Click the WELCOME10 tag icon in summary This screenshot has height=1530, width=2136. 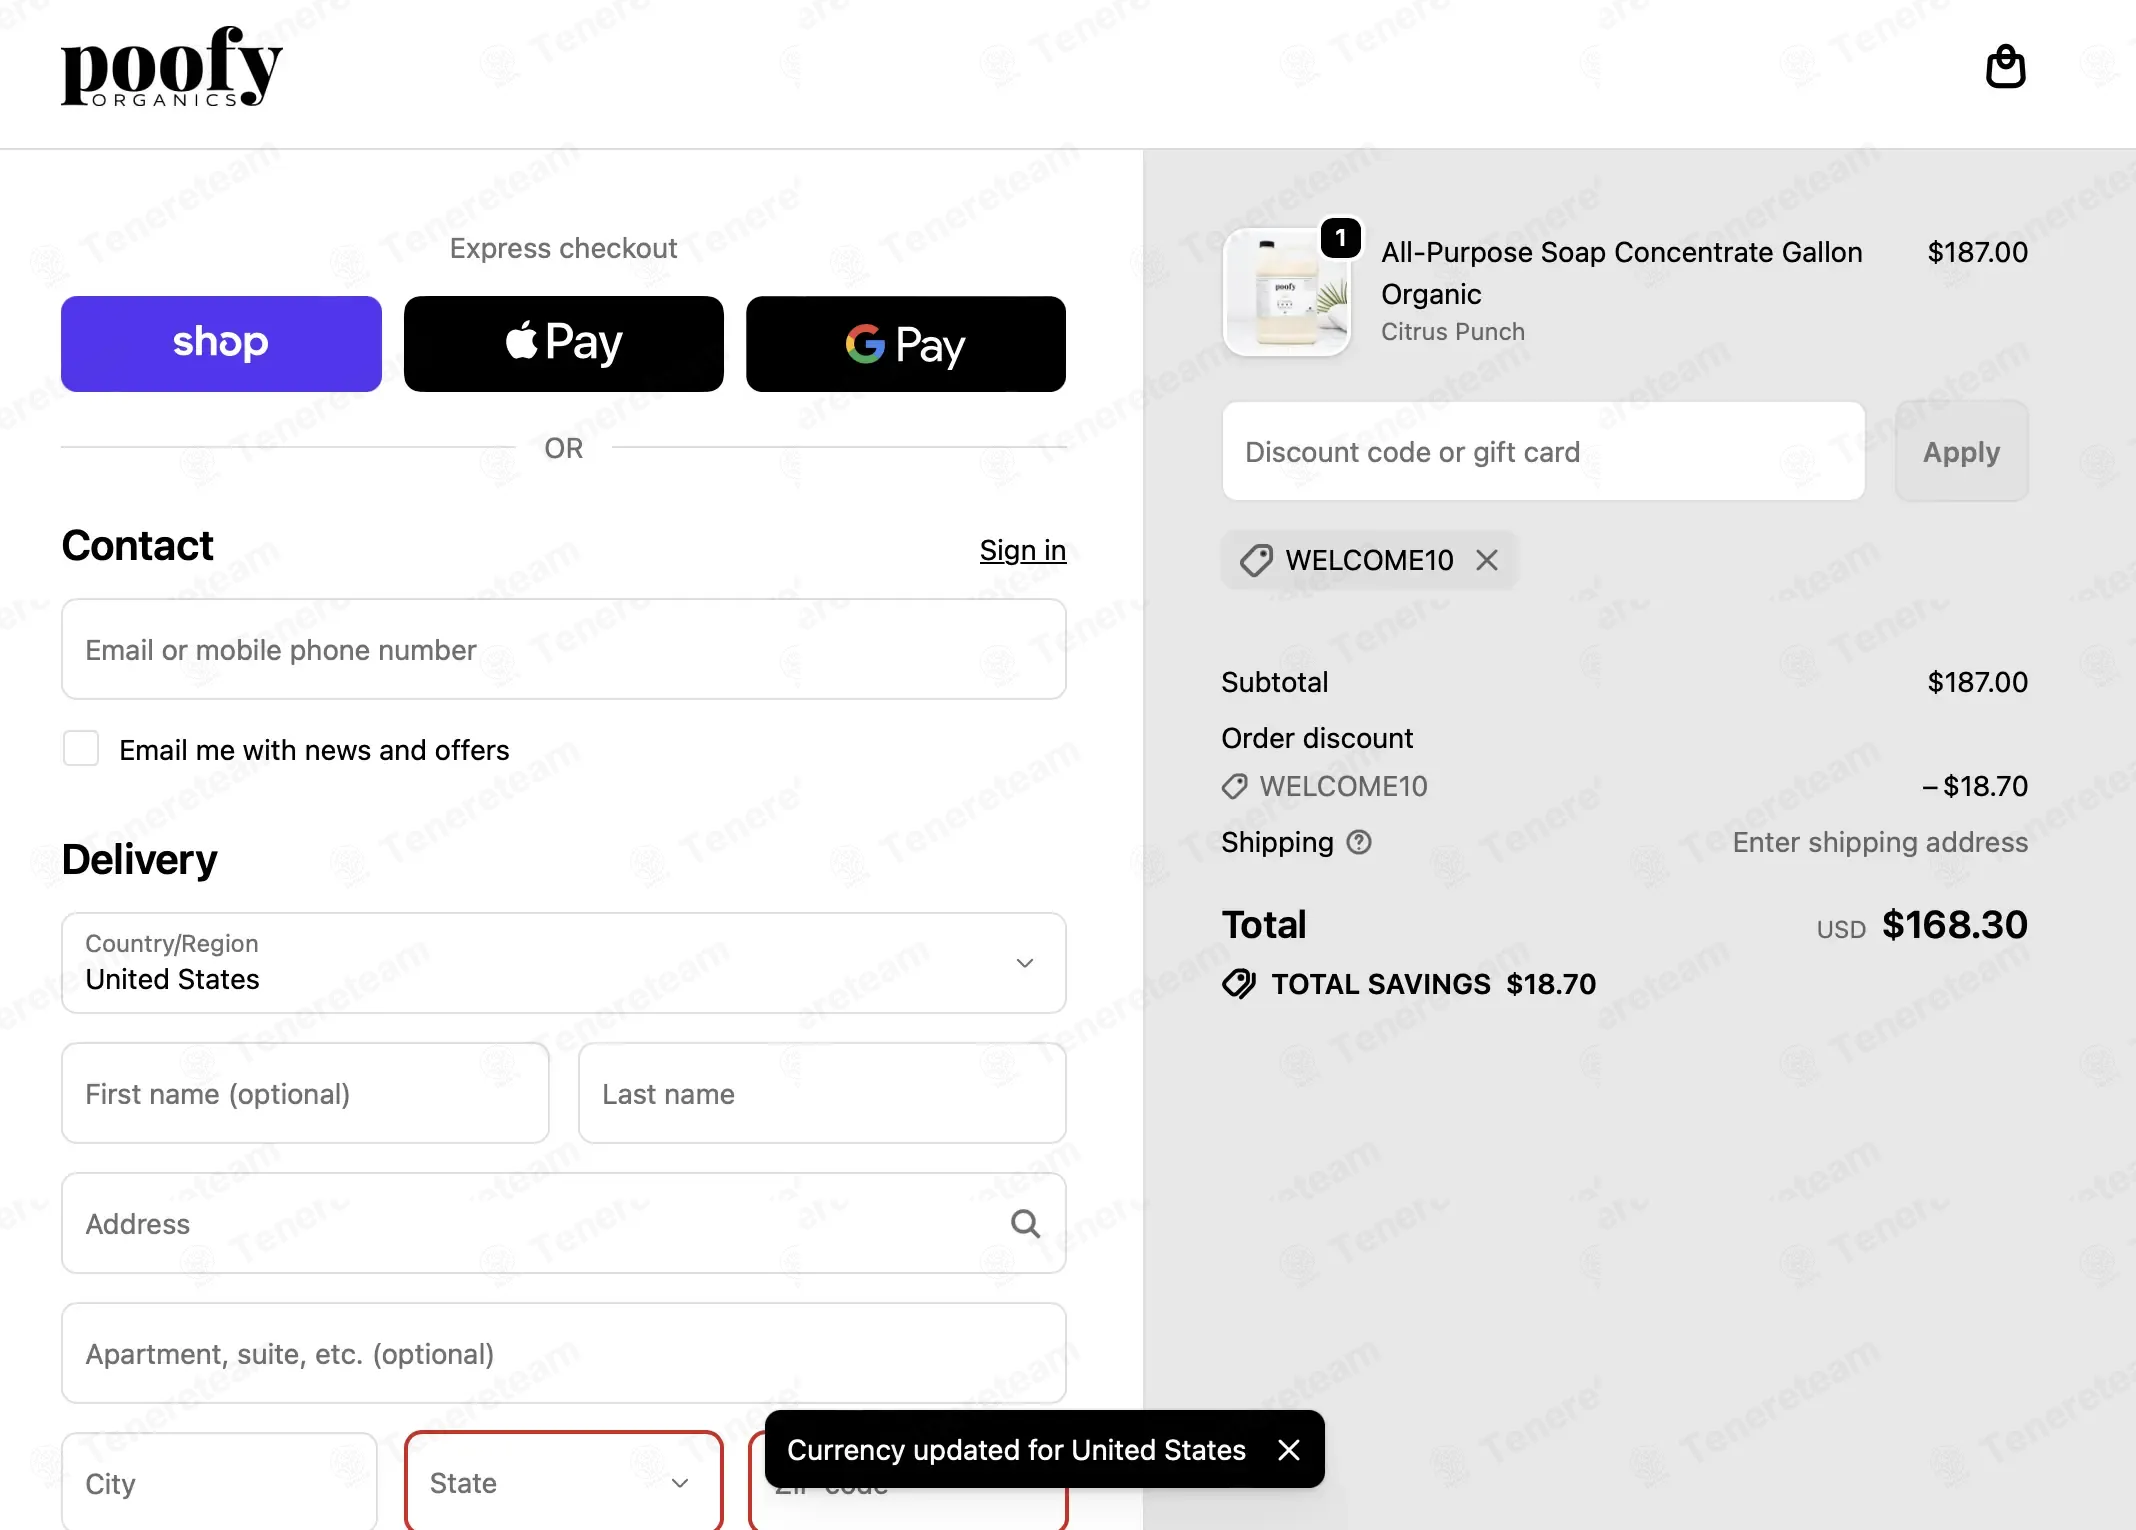click(1235, 787)
